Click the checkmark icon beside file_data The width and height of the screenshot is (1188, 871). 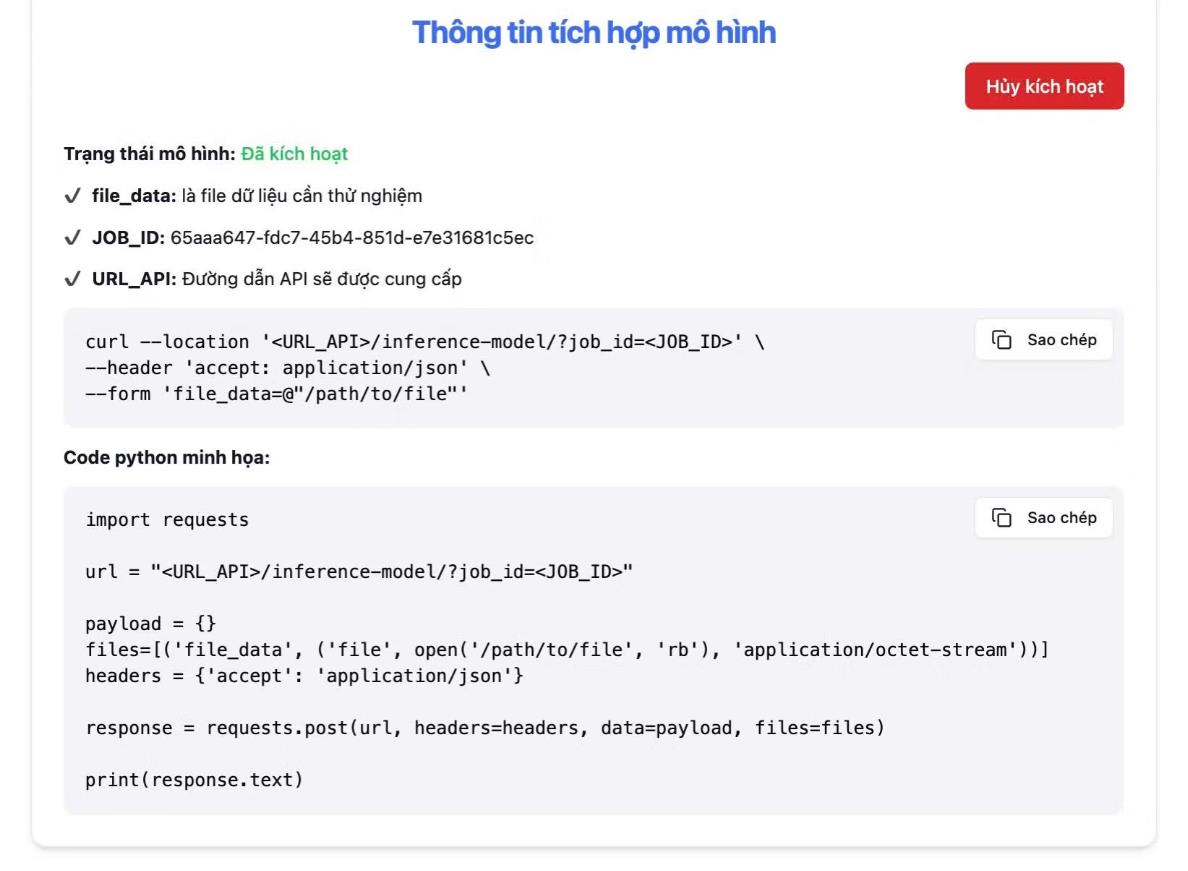pos(72,196)
